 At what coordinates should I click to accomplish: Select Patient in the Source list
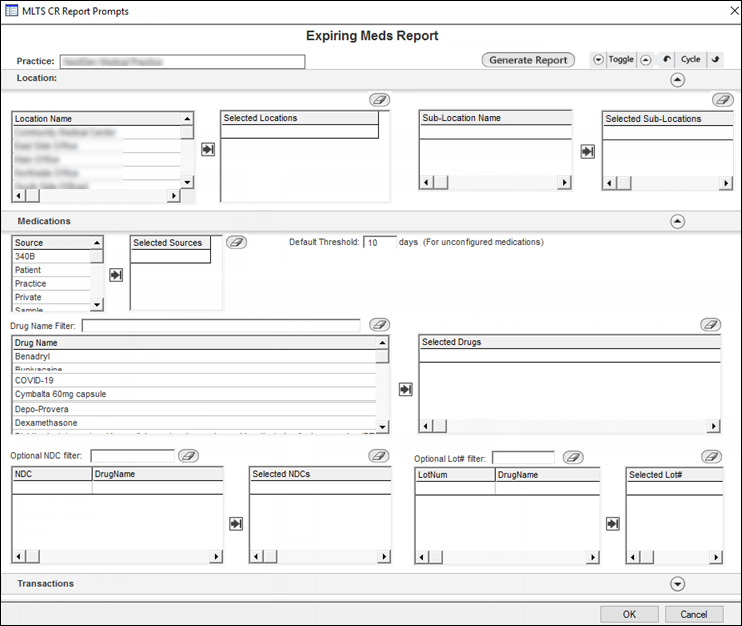(x=51, y=270)
